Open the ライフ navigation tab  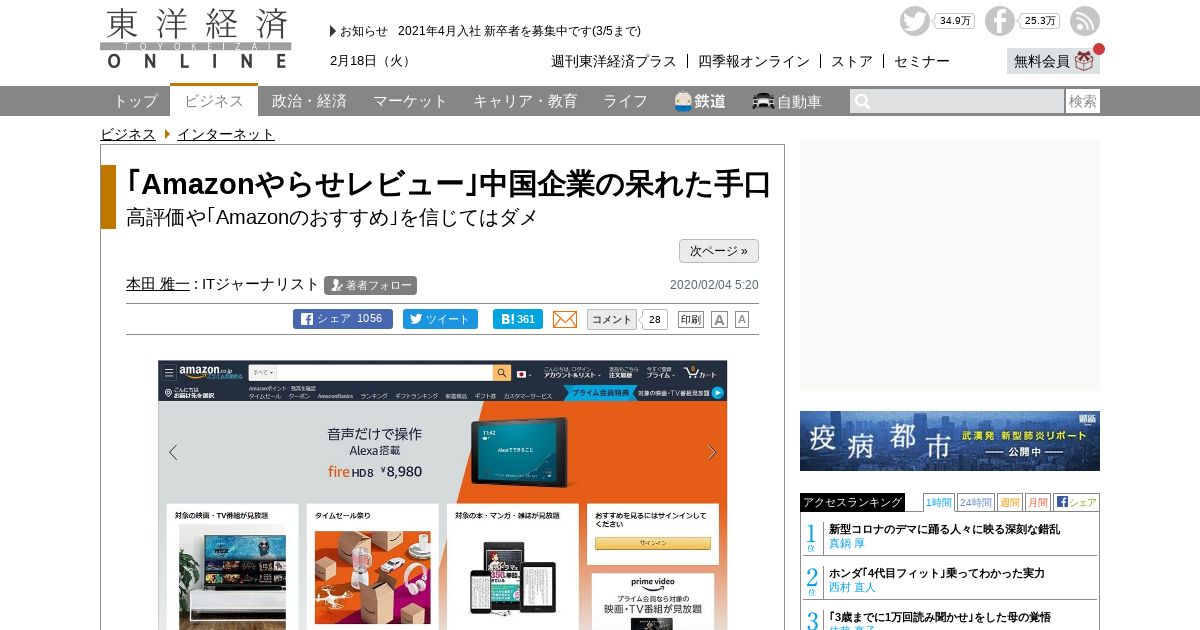[x=625, y=101]
